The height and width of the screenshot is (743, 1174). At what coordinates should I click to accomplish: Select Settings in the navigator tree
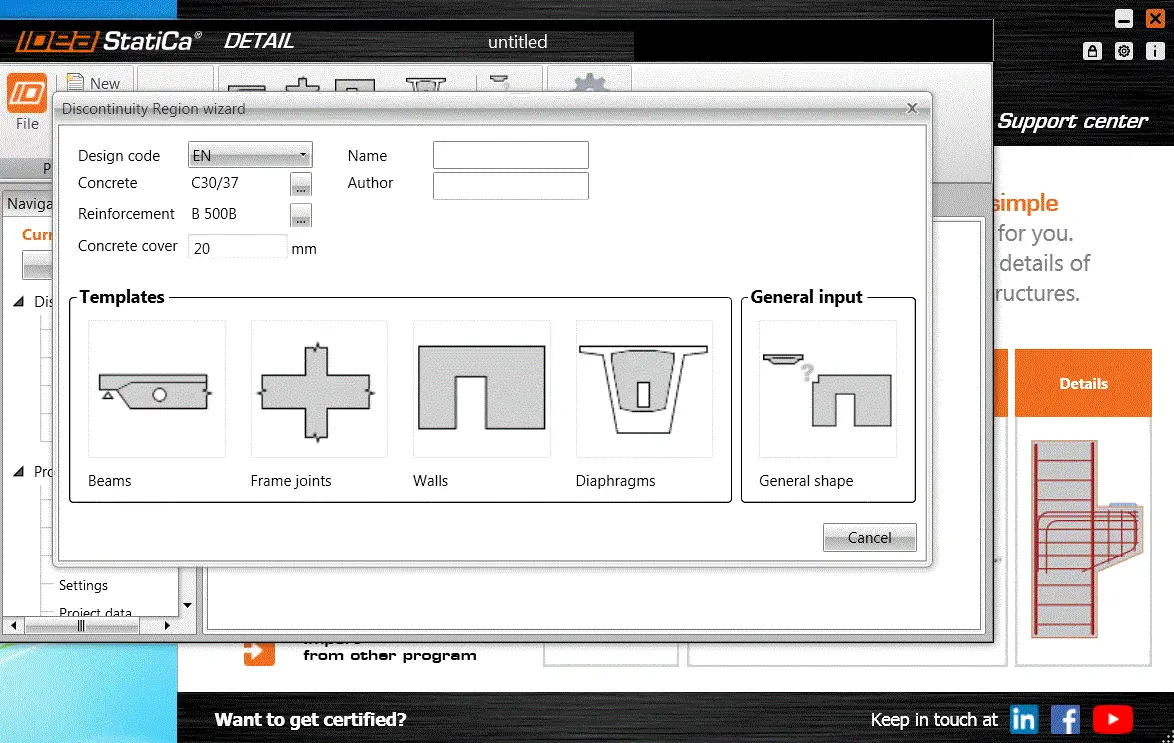83,585
